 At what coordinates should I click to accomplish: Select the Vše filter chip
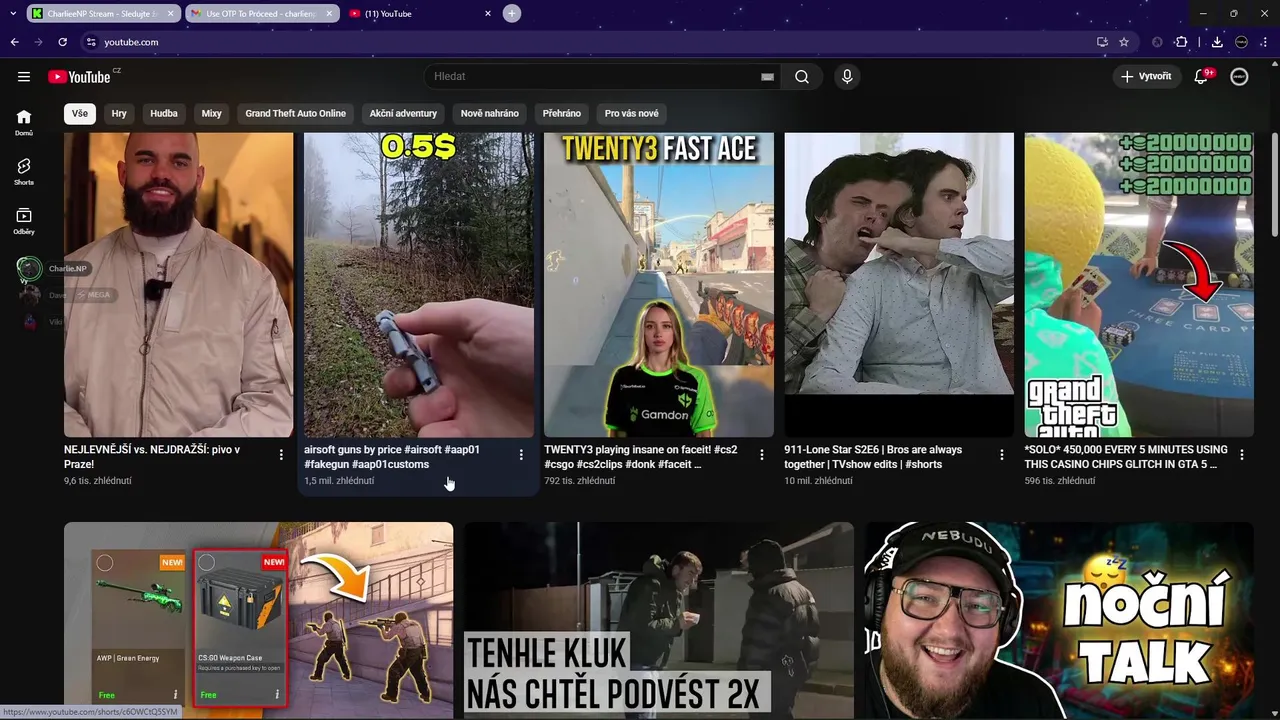coord(80,114)
